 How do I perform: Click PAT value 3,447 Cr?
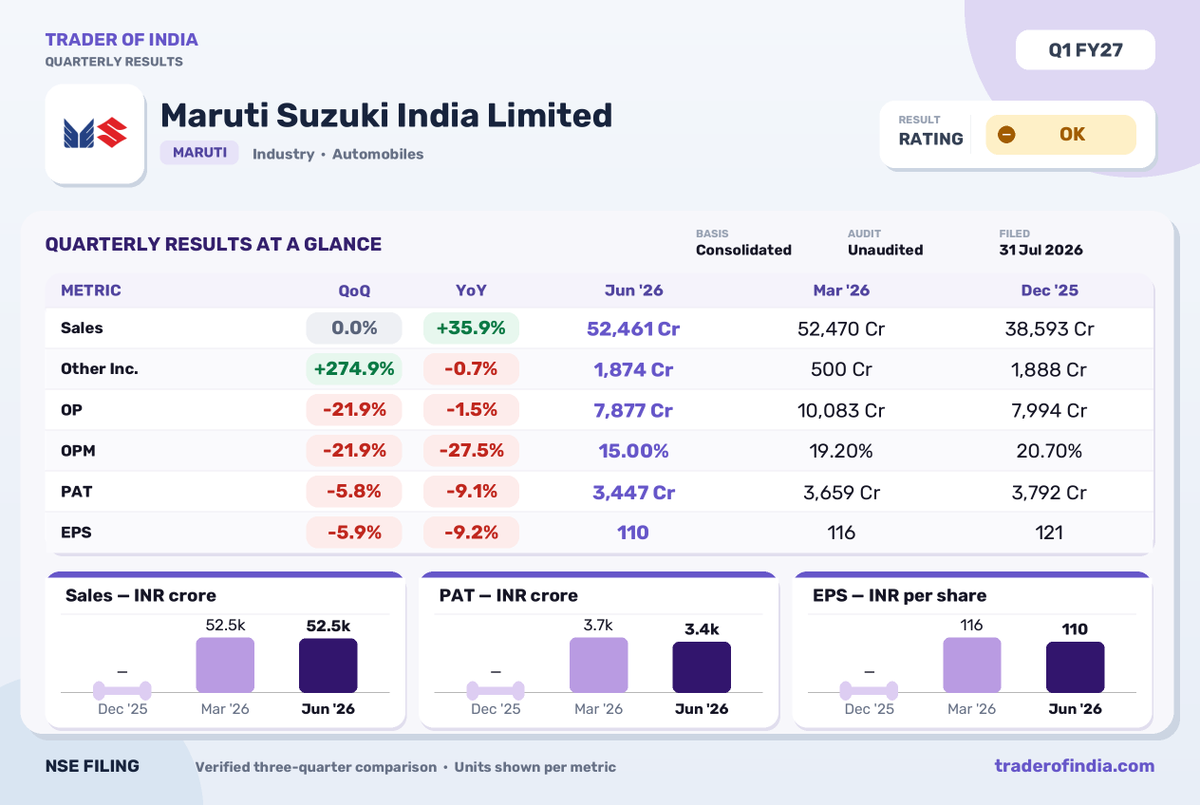(x=634, y=492)
